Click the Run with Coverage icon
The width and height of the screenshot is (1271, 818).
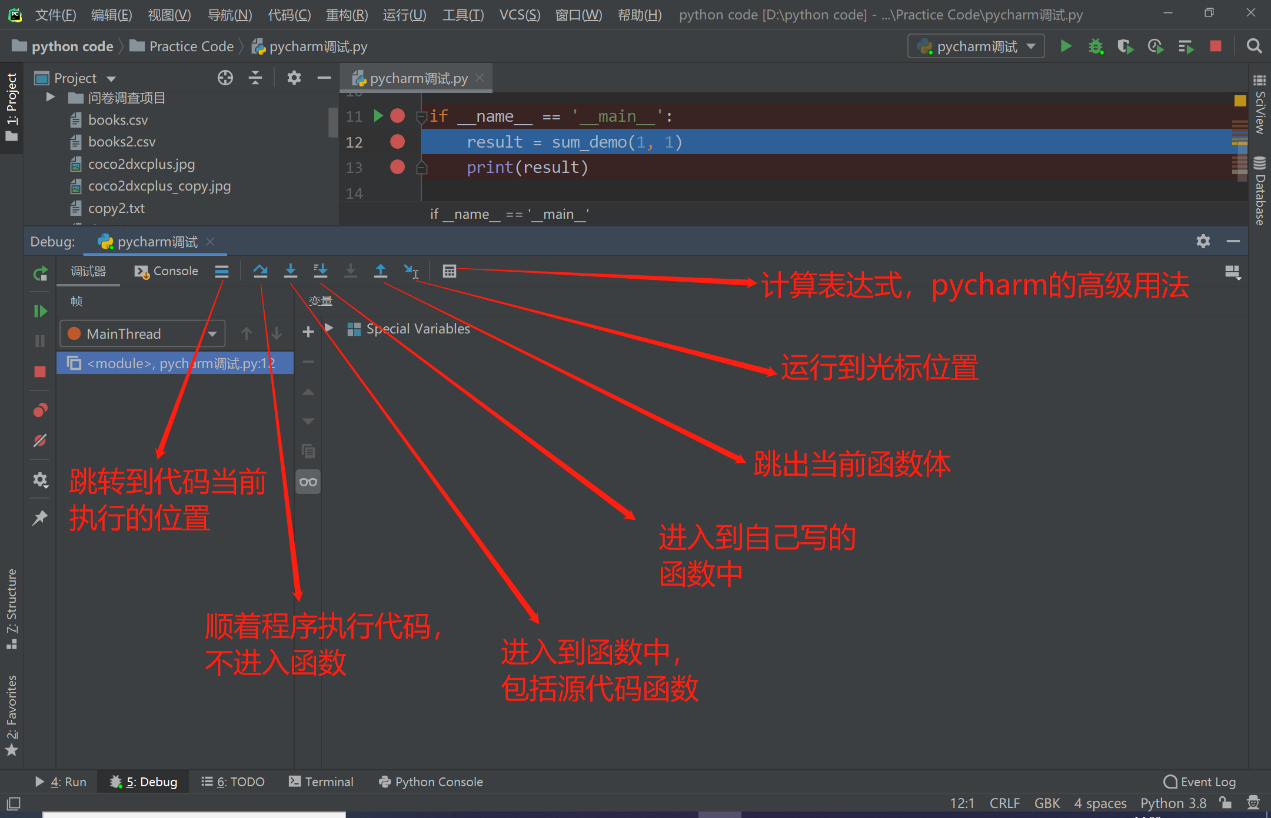click(x=1126, y=46)
